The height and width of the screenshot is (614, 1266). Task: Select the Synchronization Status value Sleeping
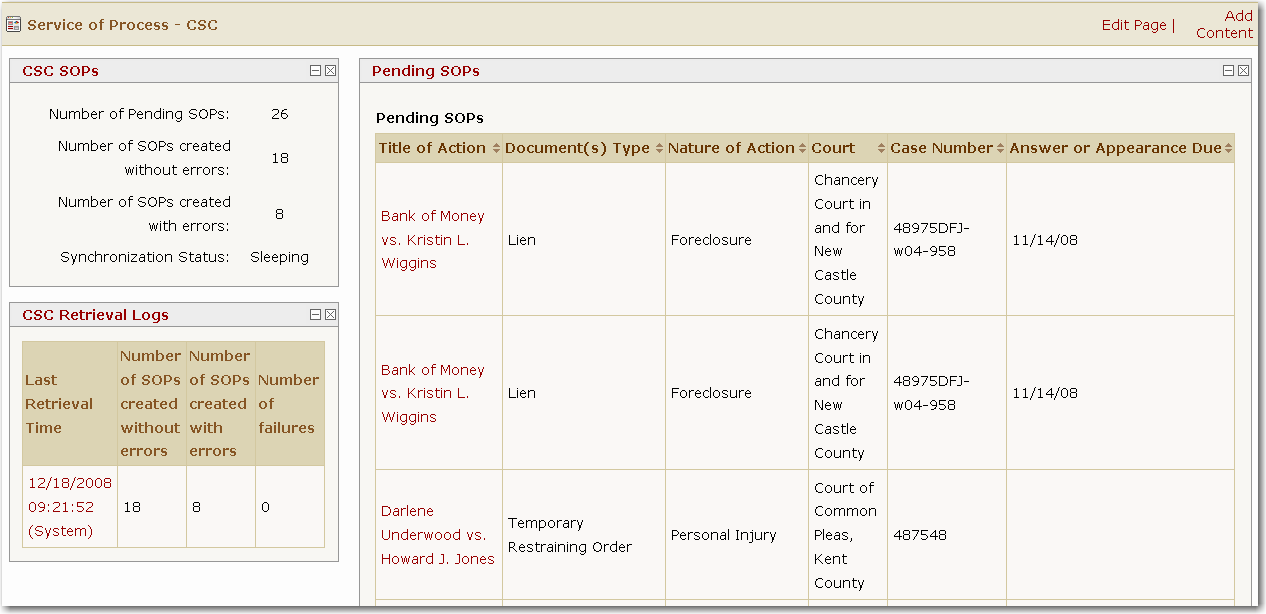(x=279, y=257)
